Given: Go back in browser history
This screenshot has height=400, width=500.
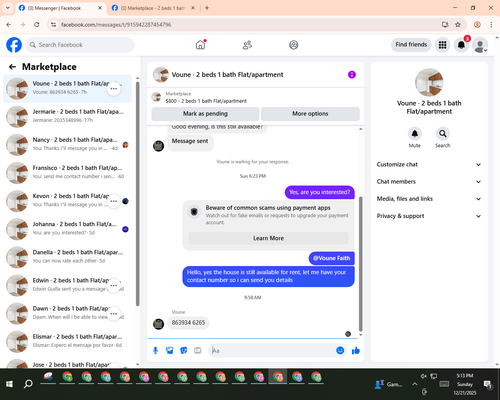Looking at the screenshot, I should tap(9, 25).
